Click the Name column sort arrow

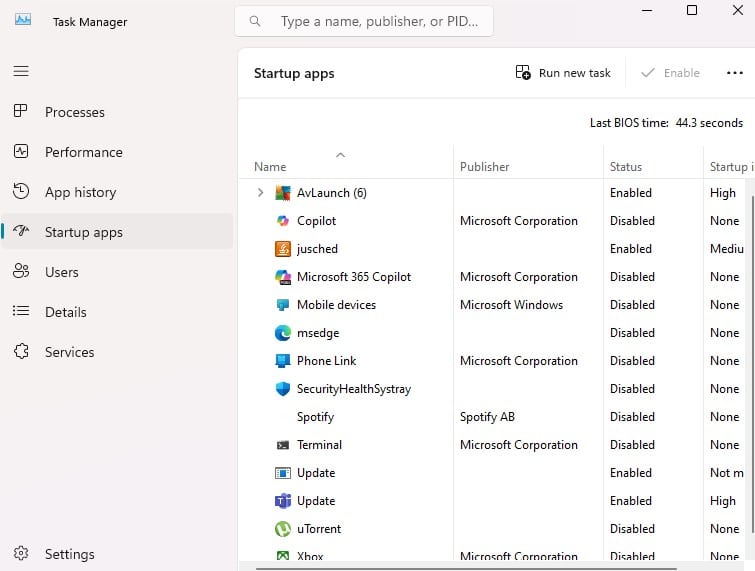coord(340,155)
